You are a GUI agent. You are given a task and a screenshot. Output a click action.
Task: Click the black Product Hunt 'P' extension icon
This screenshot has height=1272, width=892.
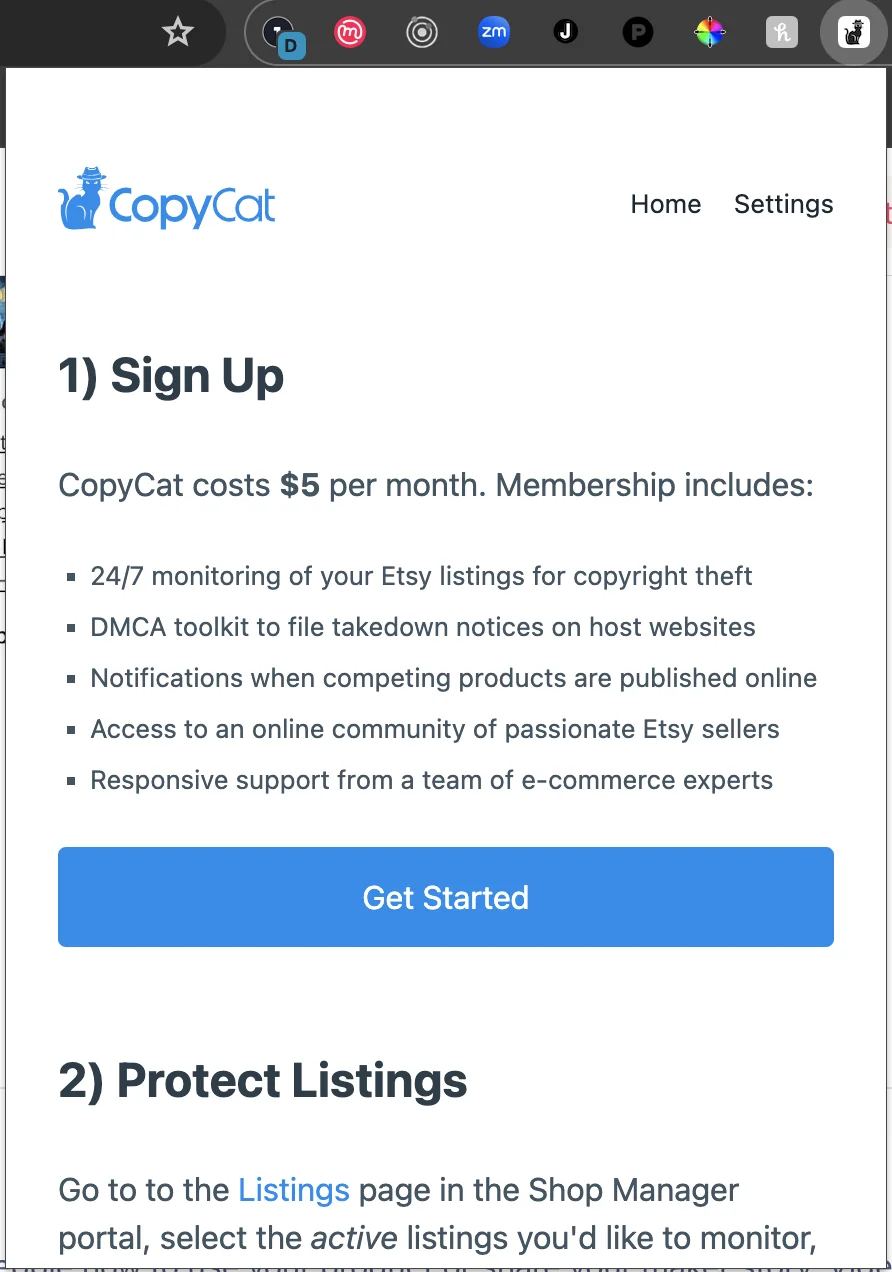638,32
